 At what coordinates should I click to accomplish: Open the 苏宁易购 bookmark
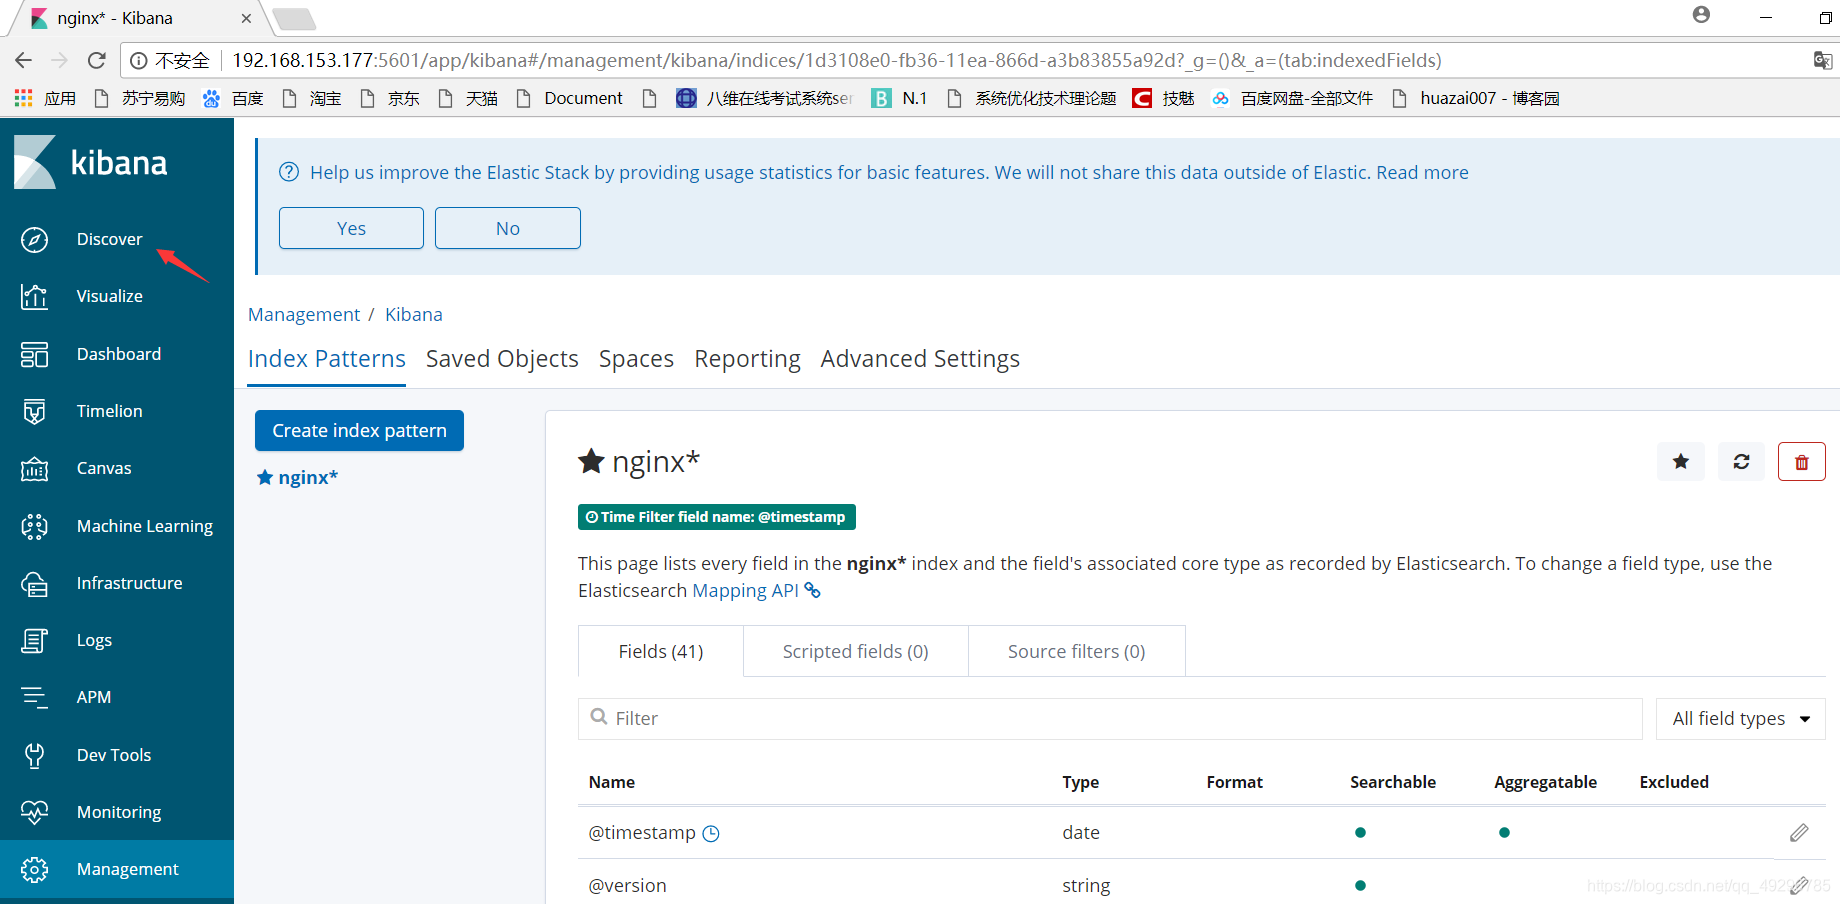(x=140, y=98)
